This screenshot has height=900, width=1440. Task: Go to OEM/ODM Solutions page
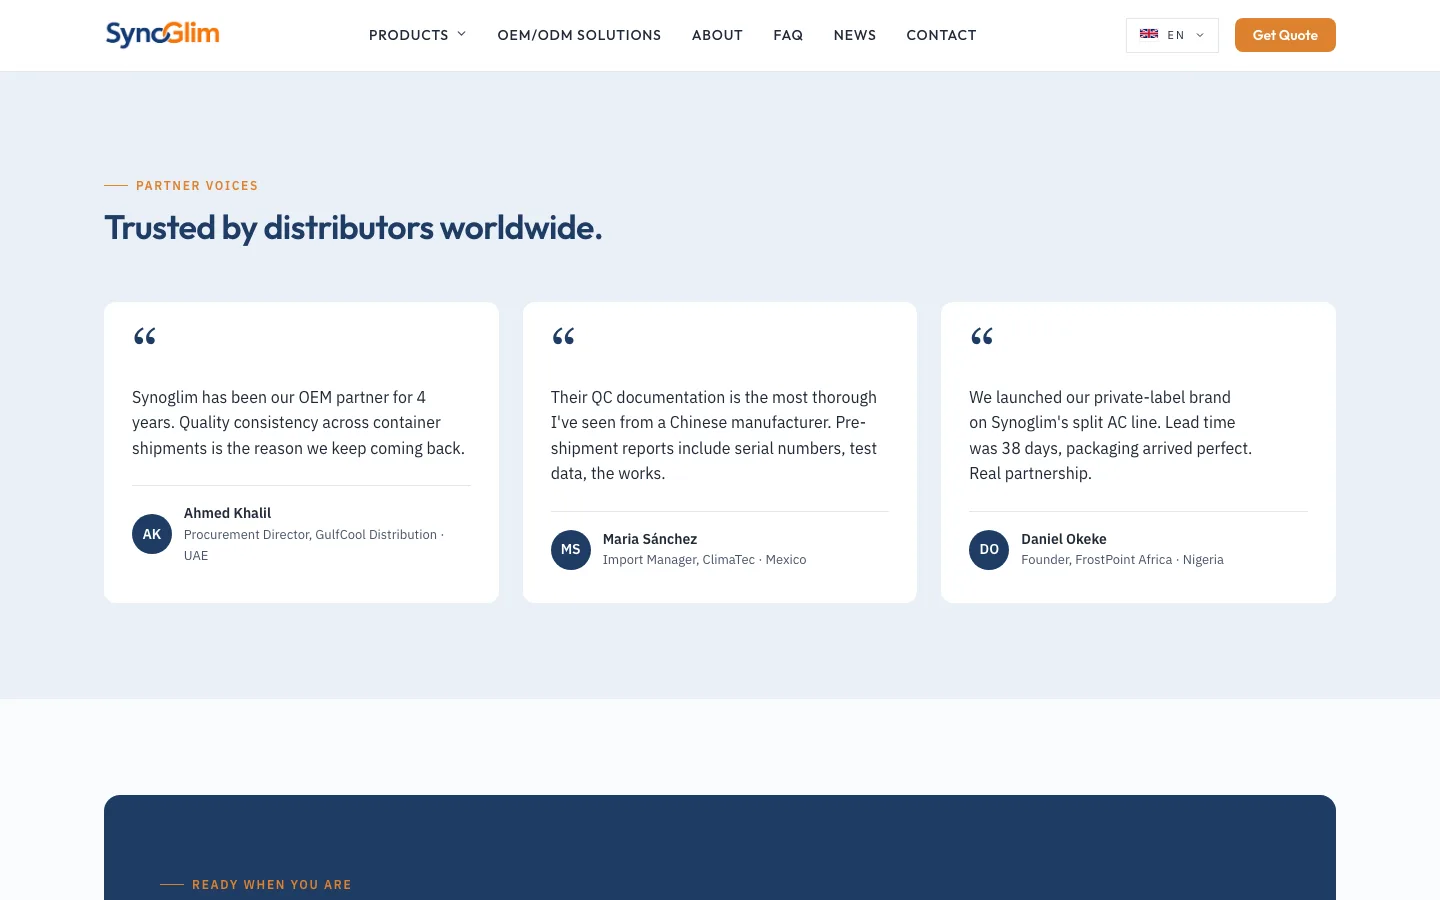[579, 35]
